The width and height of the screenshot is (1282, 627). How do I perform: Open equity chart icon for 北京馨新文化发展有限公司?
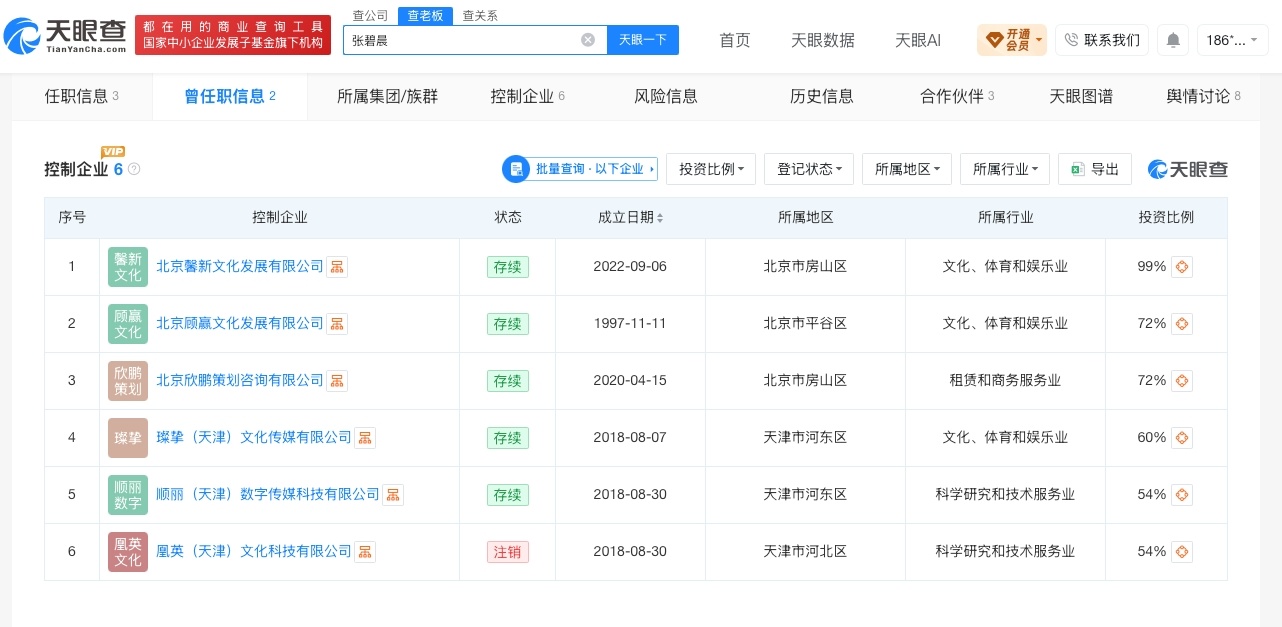(337, 267)
